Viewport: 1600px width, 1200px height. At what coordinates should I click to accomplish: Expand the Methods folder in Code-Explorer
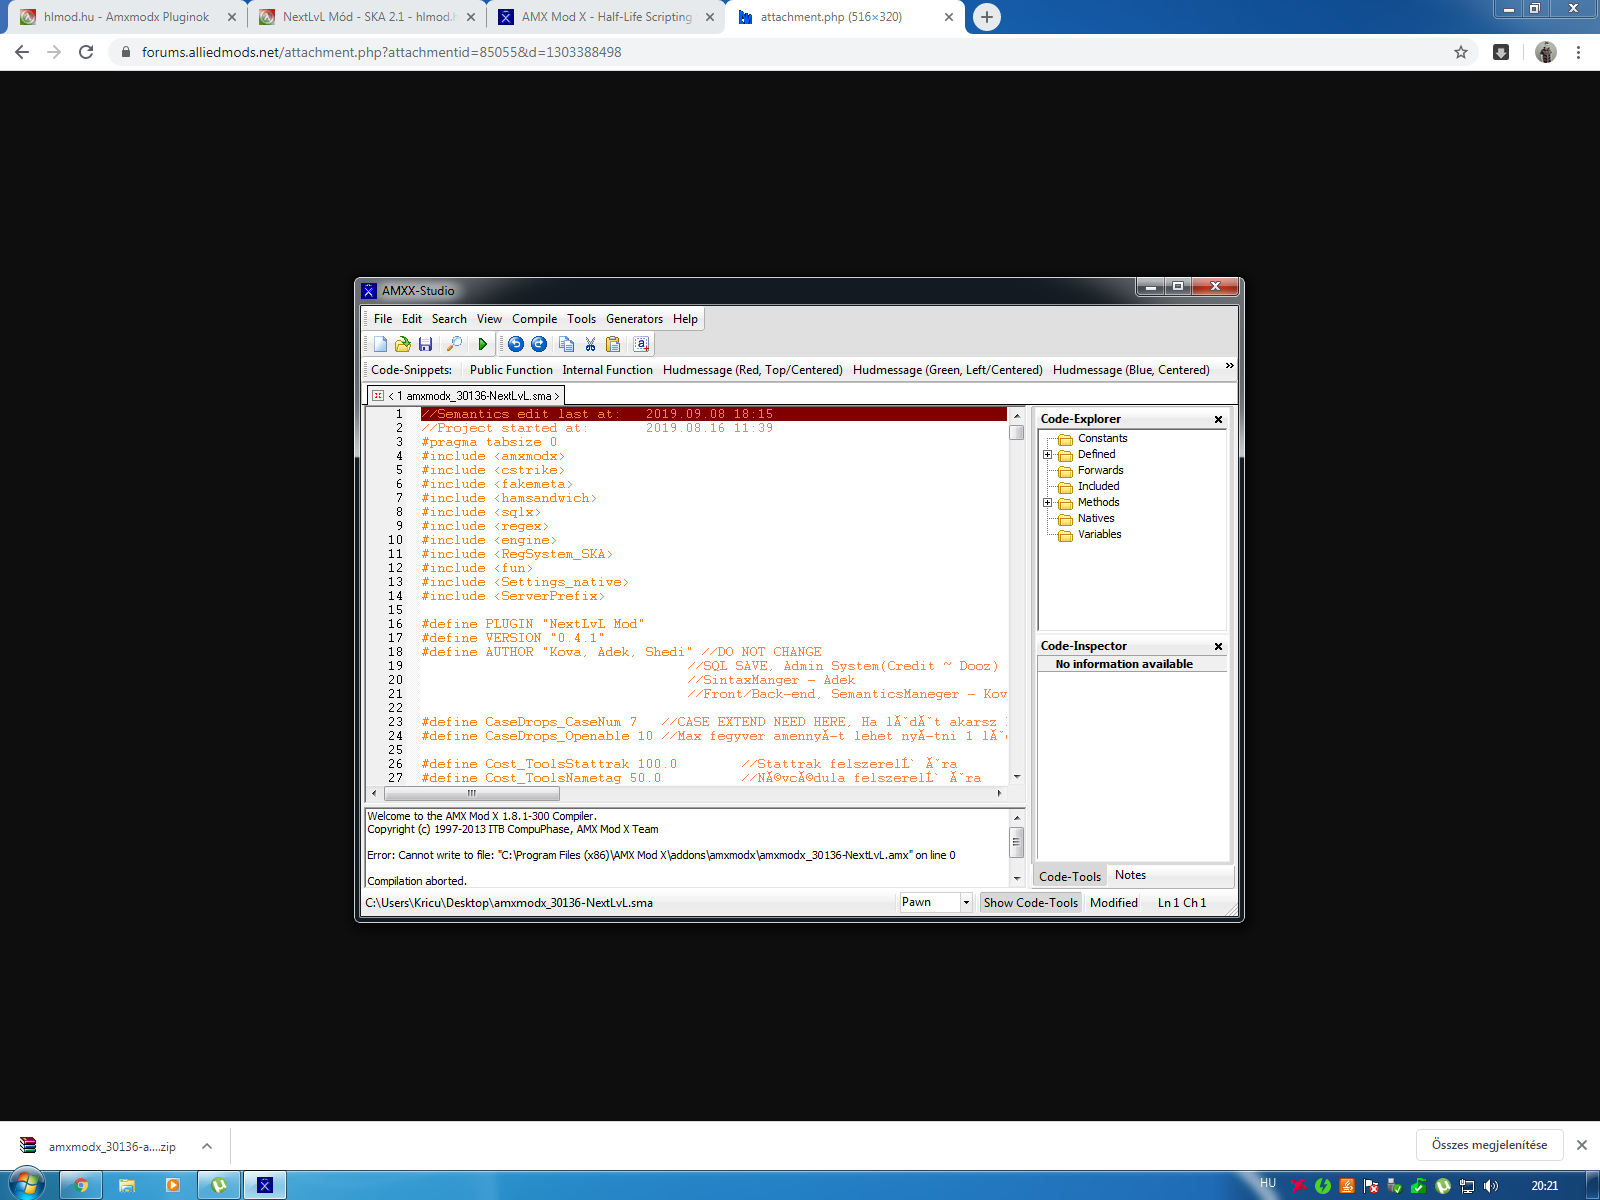(x=1047, y=503)
